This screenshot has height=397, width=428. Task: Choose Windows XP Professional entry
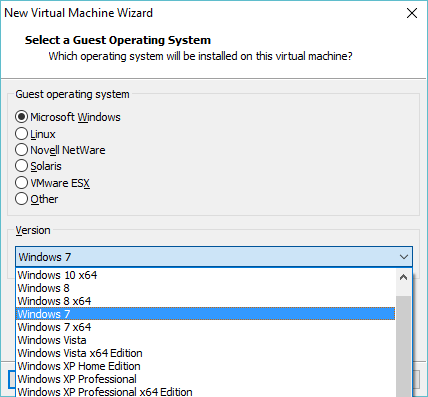(205, 379)
